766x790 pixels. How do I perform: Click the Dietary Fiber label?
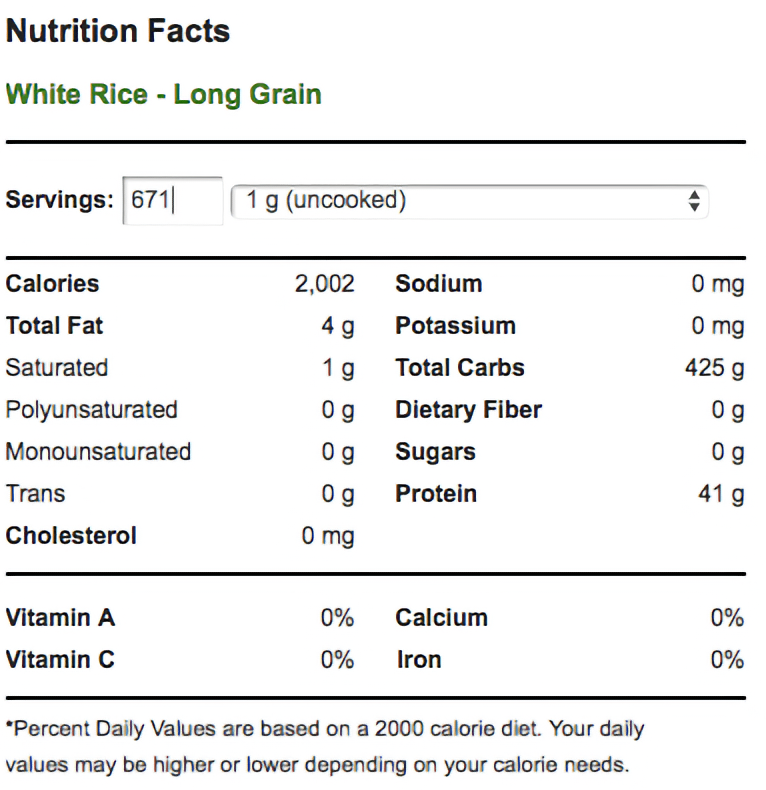click(x=468, y=410)
